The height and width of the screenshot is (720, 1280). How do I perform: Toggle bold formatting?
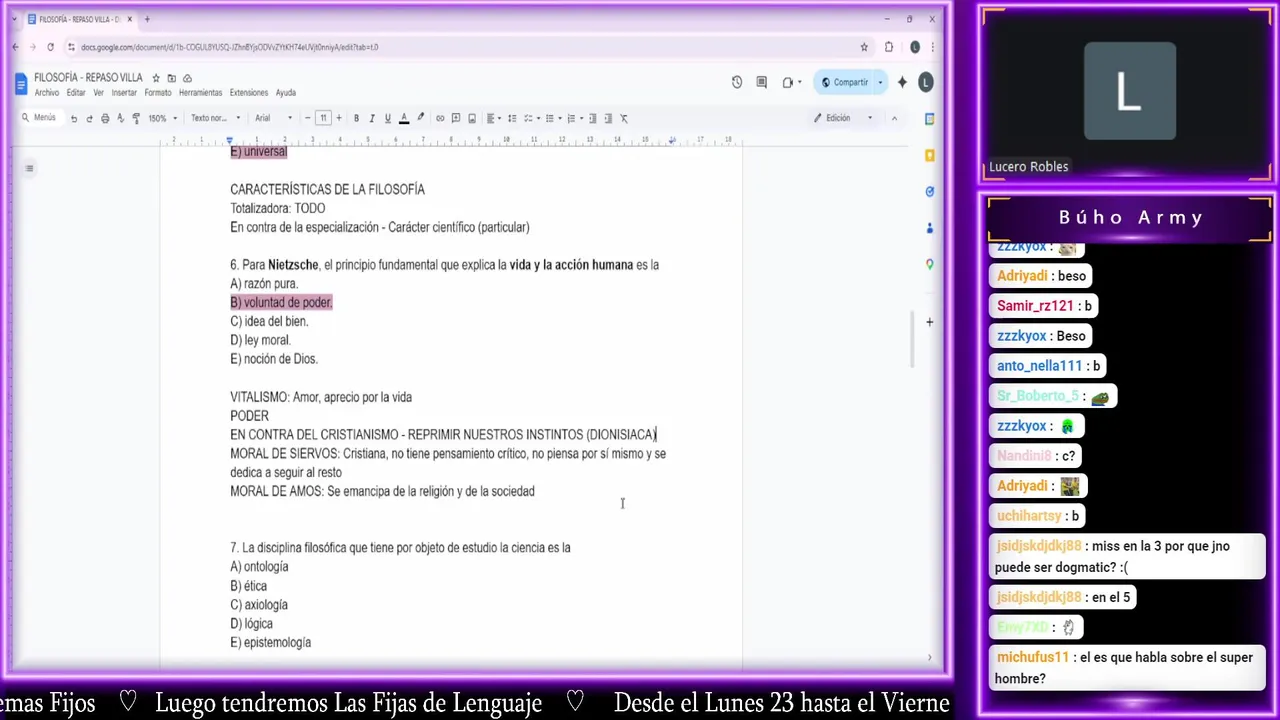[356, 118]
